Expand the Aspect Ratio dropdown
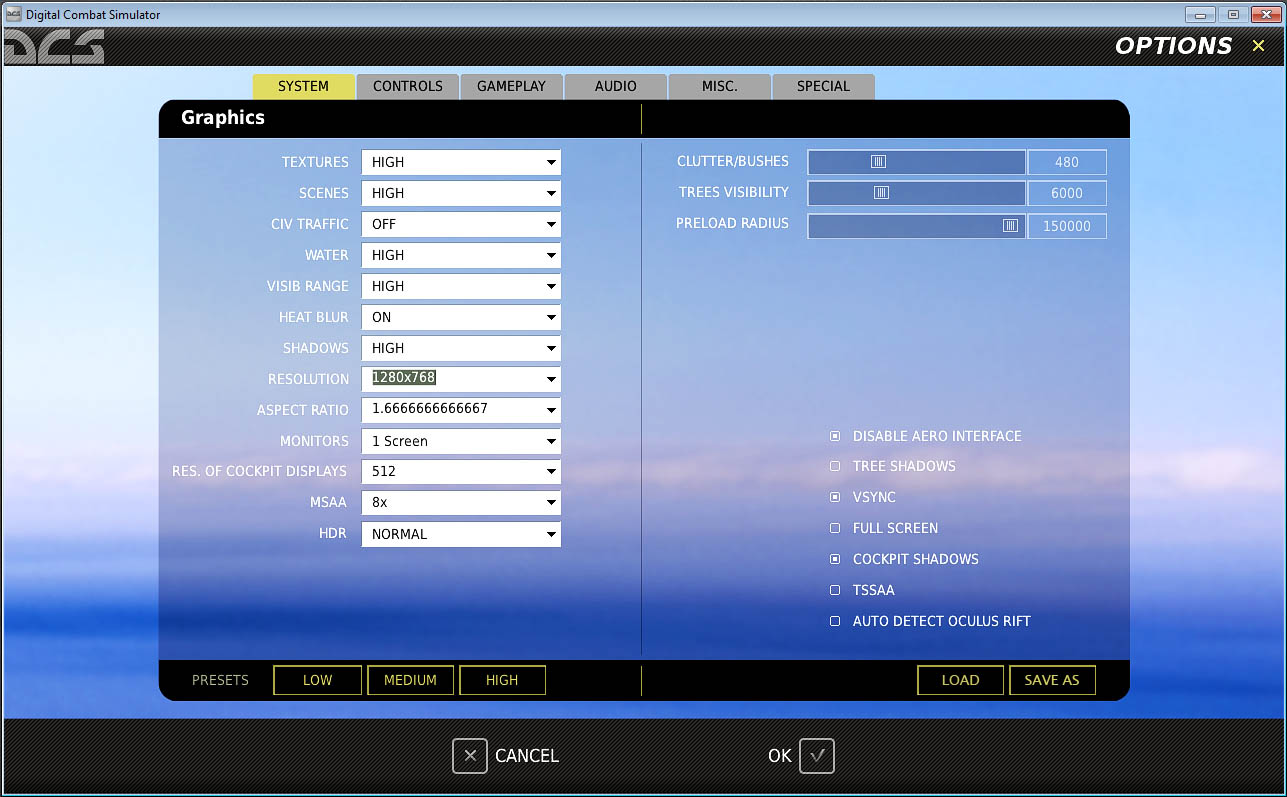The width and height of the screenshot is (1287, 797). 461,410
